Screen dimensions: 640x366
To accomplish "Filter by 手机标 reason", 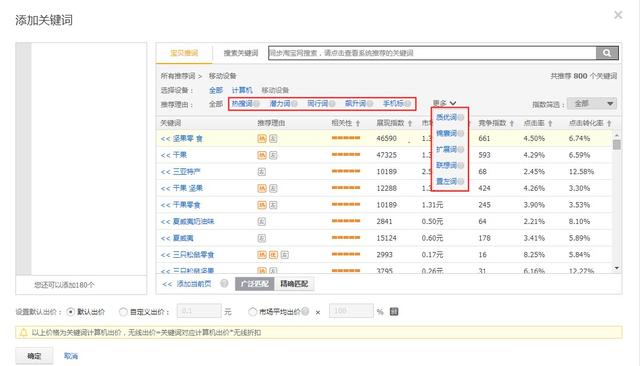I will pyautogui.click(x=393, y=104).
